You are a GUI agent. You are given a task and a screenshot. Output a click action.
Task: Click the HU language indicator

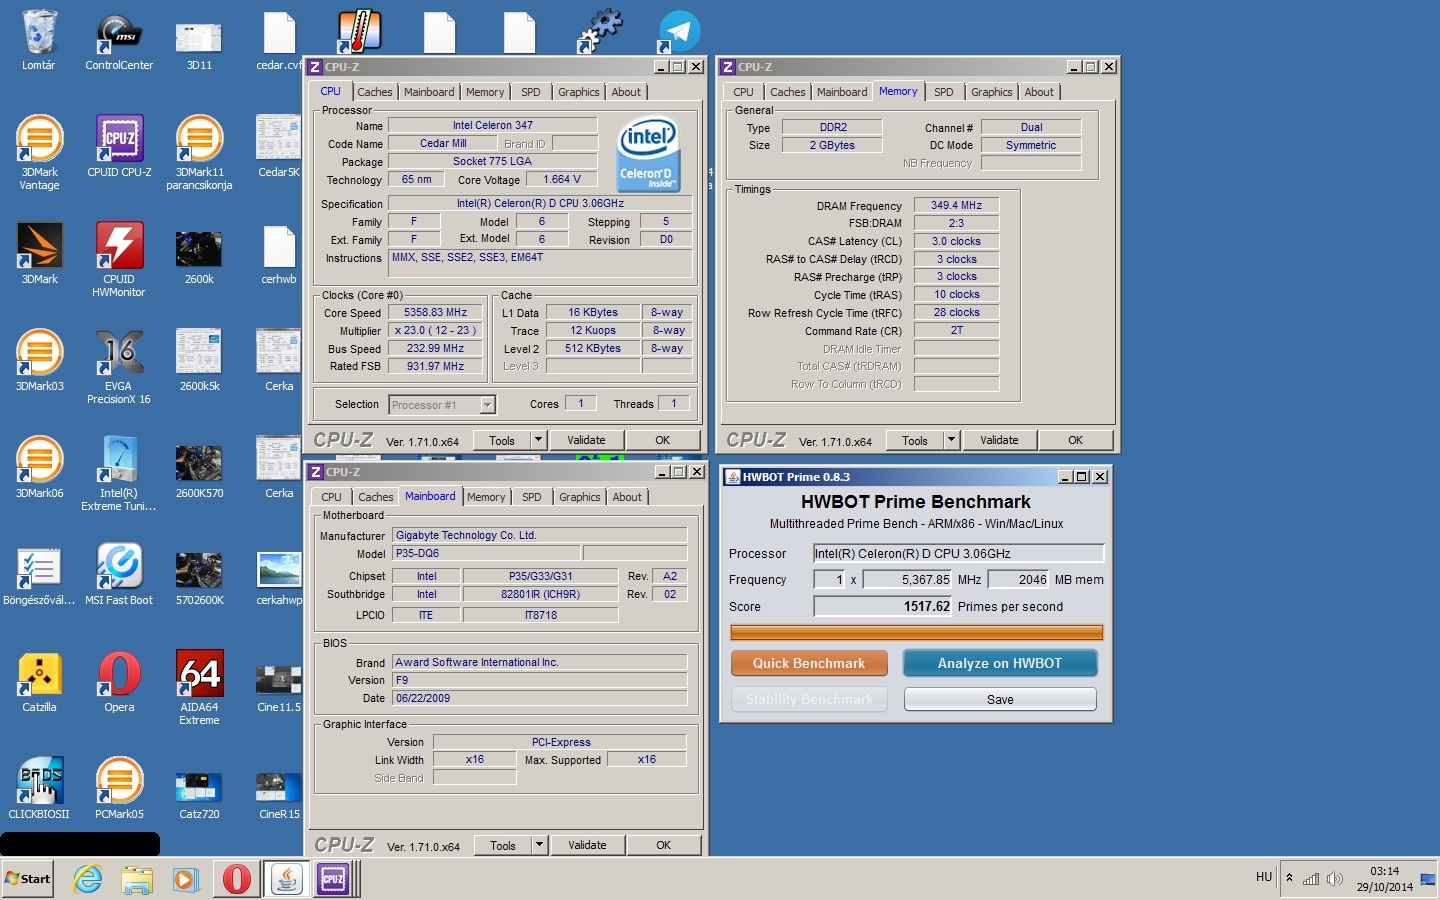(x=1264, y=877)
